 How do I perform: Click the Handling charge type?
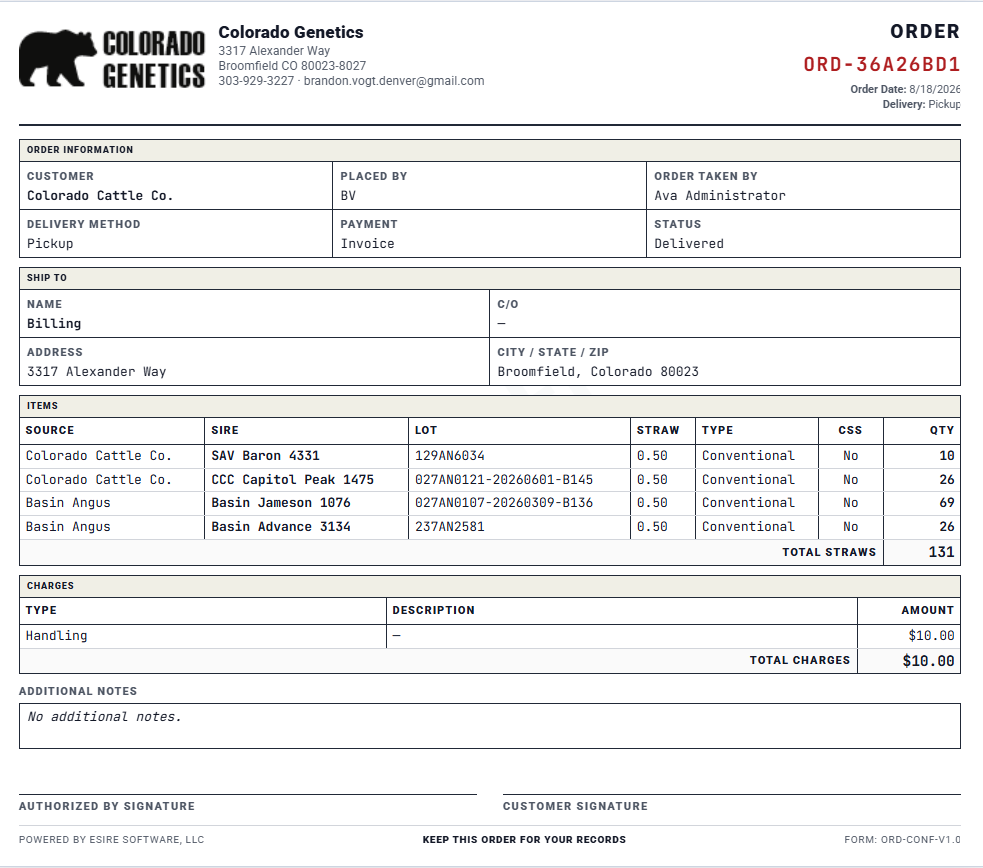tap(56, 635)
